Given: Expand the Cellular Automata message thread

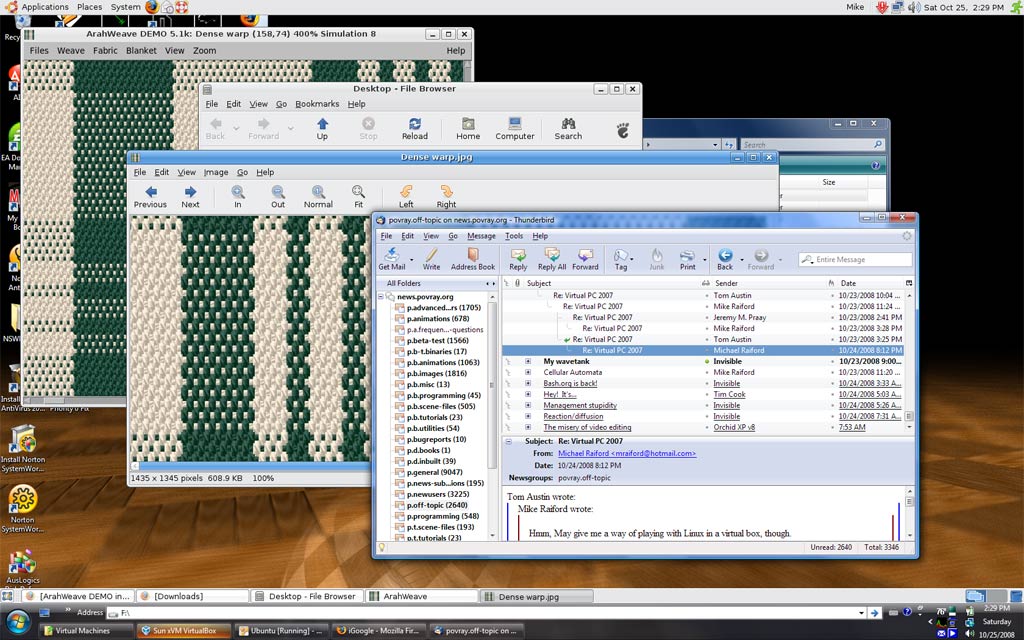Looking at the screenshot, I should pyautogui.click(x=528, y=372).
